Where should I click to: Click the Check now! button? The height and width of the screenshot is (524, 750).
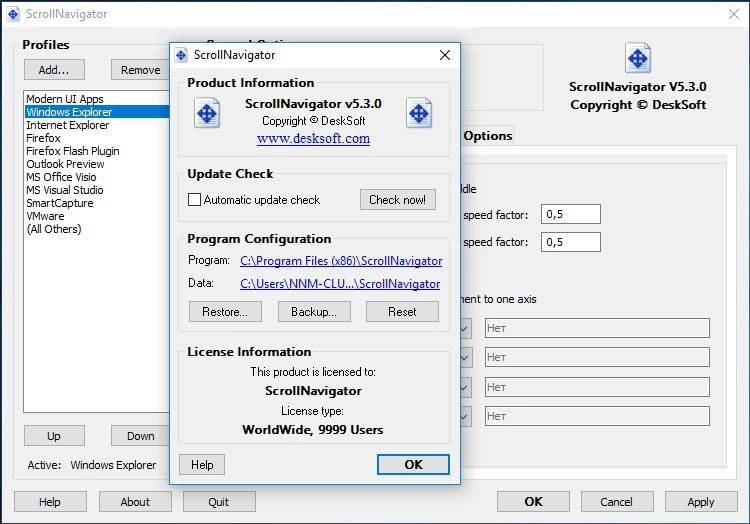[397, 199]
